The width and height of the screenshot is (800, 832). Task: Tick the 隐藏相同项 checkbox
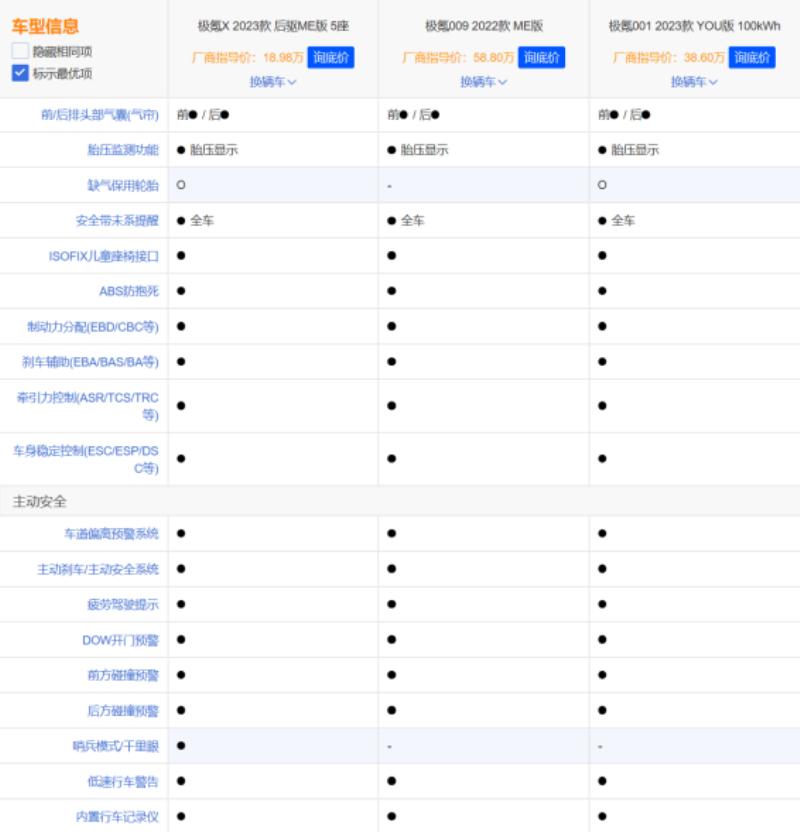tap(20, 51)
